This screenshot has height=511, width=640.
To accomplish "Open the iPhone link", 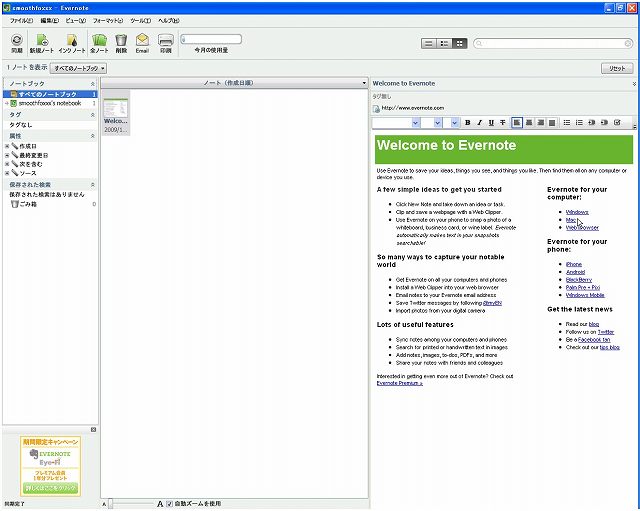I will 573,264.
